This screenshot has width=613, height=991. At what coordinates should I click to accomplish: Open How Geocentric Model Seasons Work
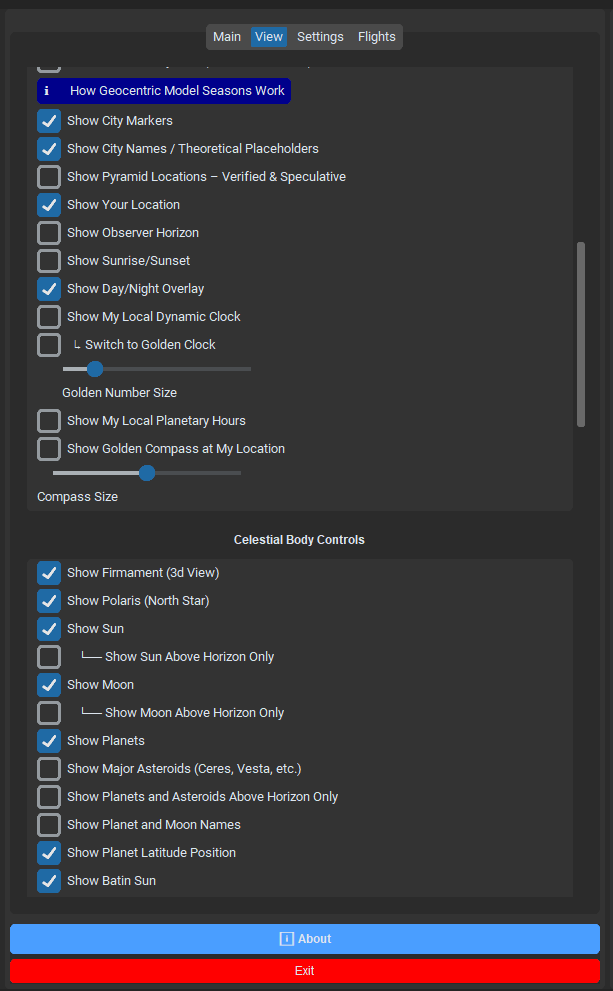(176, 91)
